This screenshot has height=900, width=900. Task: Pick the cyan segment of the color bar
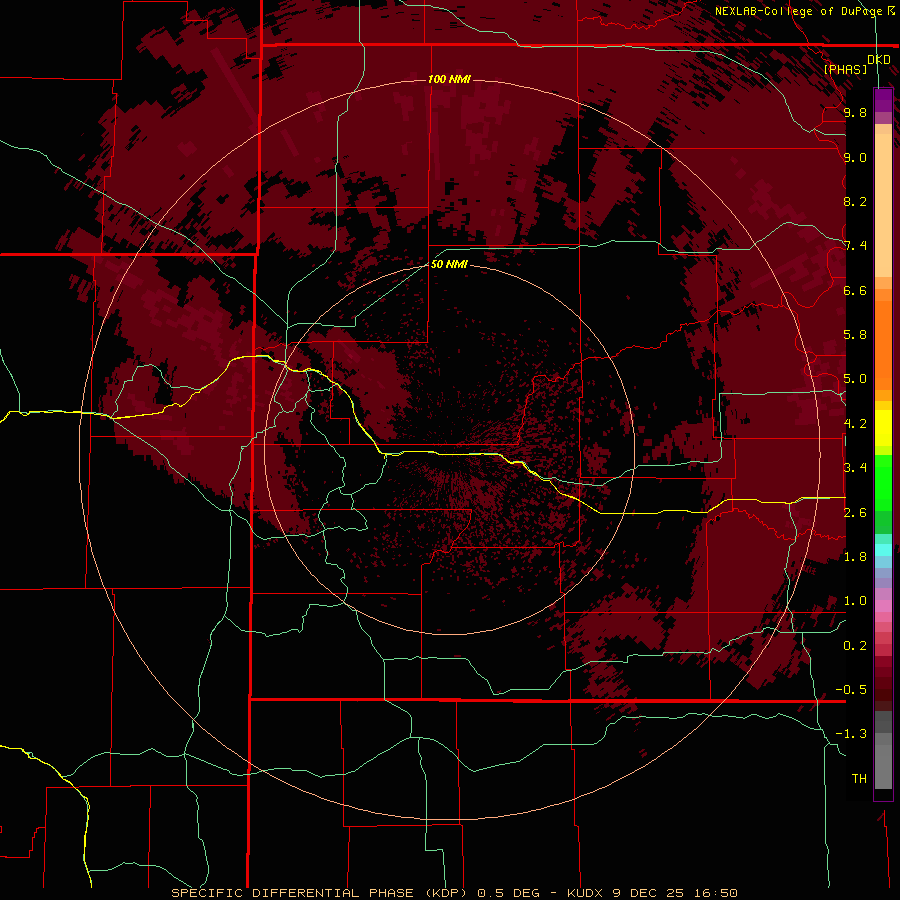tap(883, 550)
